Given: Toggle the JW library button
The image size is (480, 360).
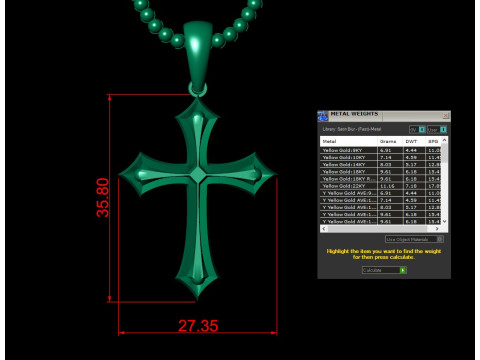Looking at the screenshot, I should point(417,129).
